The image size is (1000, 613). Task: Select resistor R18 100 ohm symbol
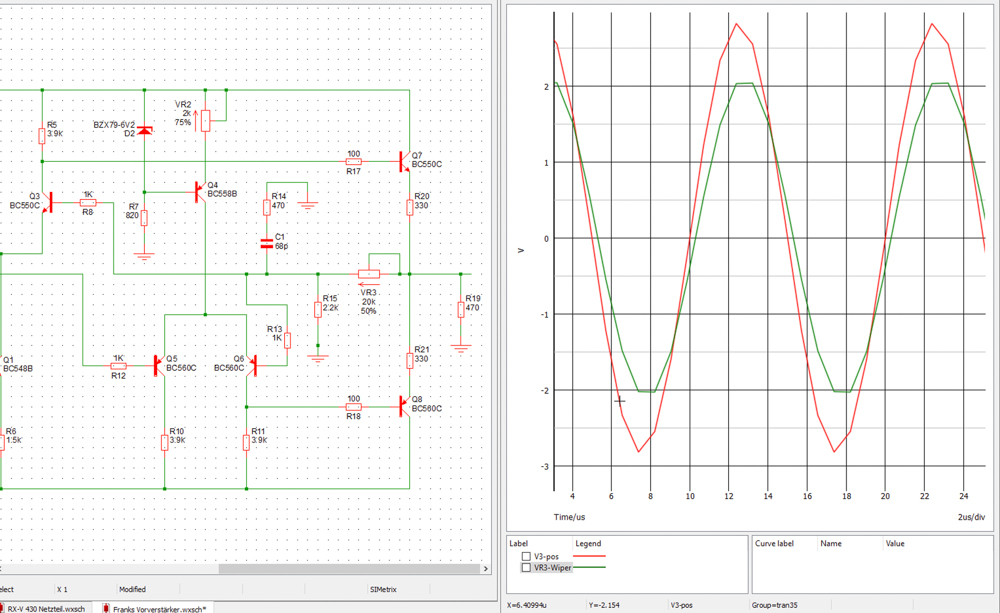point(353,406)
